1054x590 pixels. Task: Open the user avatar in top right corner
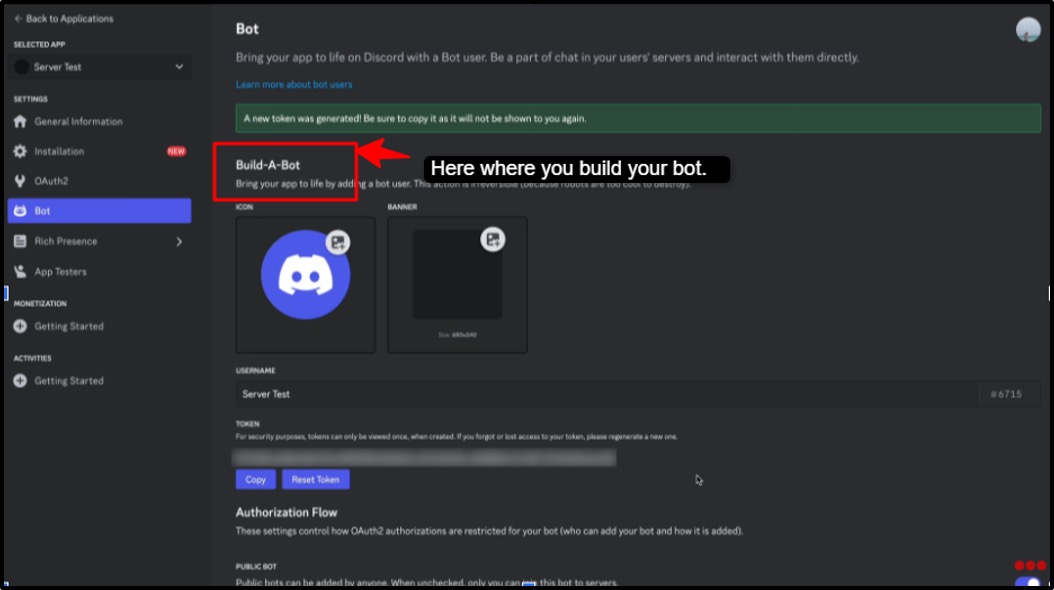(x=1027, y=31)
